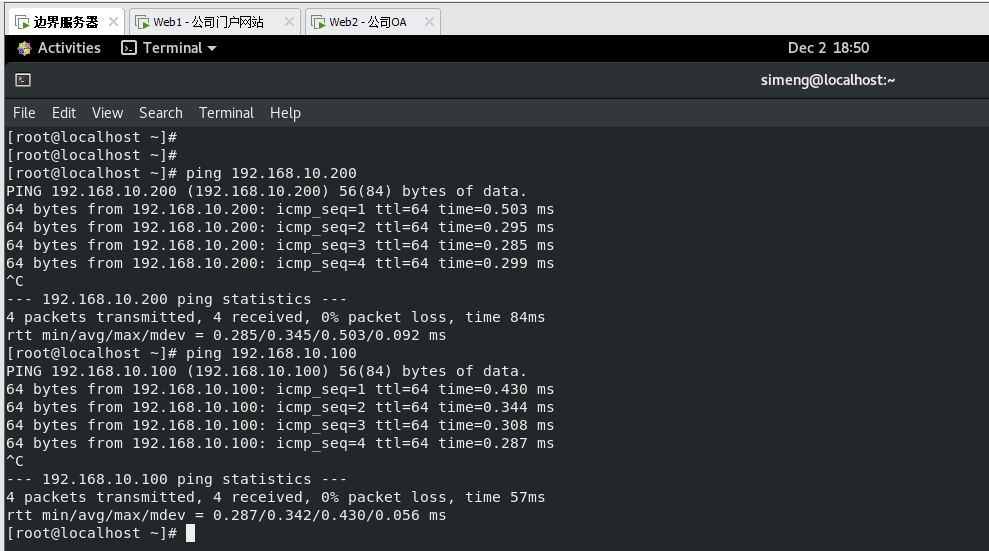The width and height of the screenshot is (989, 551).
Task: Click the VM icon on Web1 tab
Action: [x=141, y=22]
